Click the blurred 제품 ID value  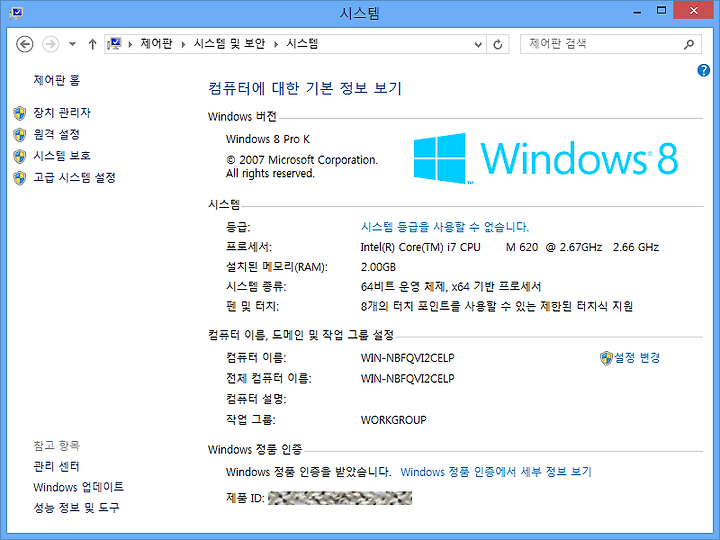tap(340, 498)
